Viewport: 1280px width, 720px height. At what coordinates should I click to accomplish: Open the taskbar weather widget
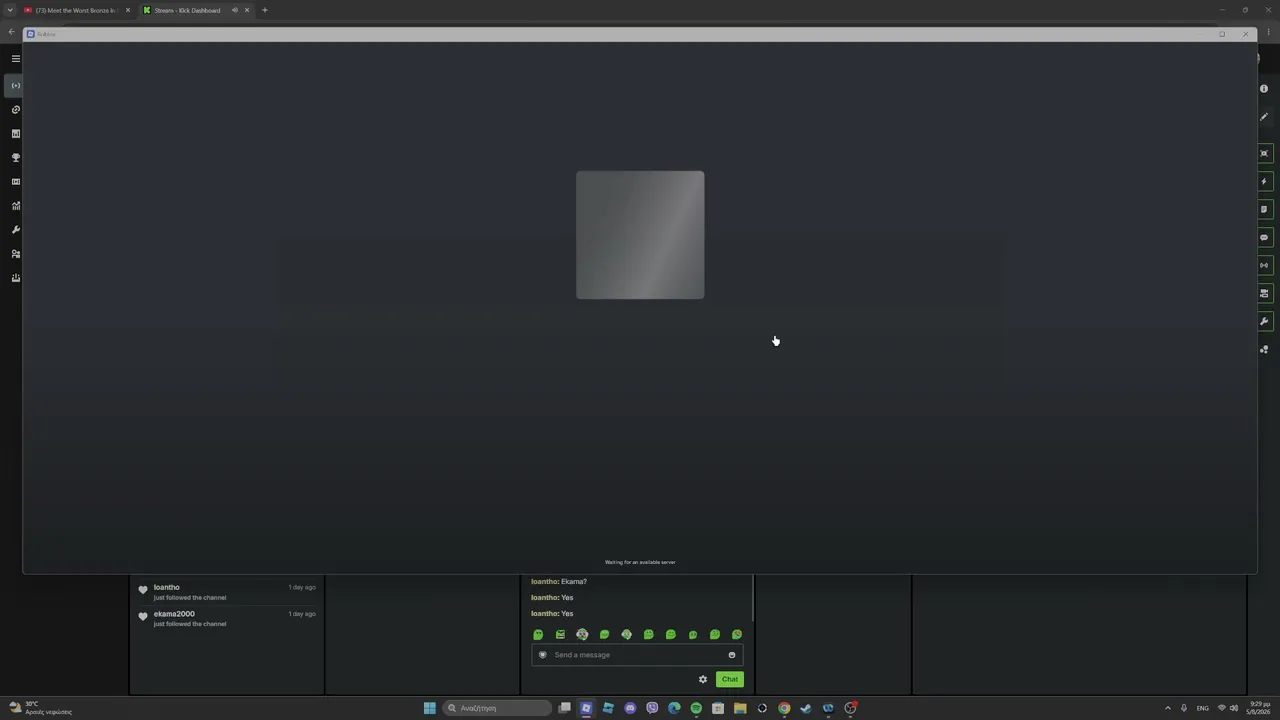[40, 708]
